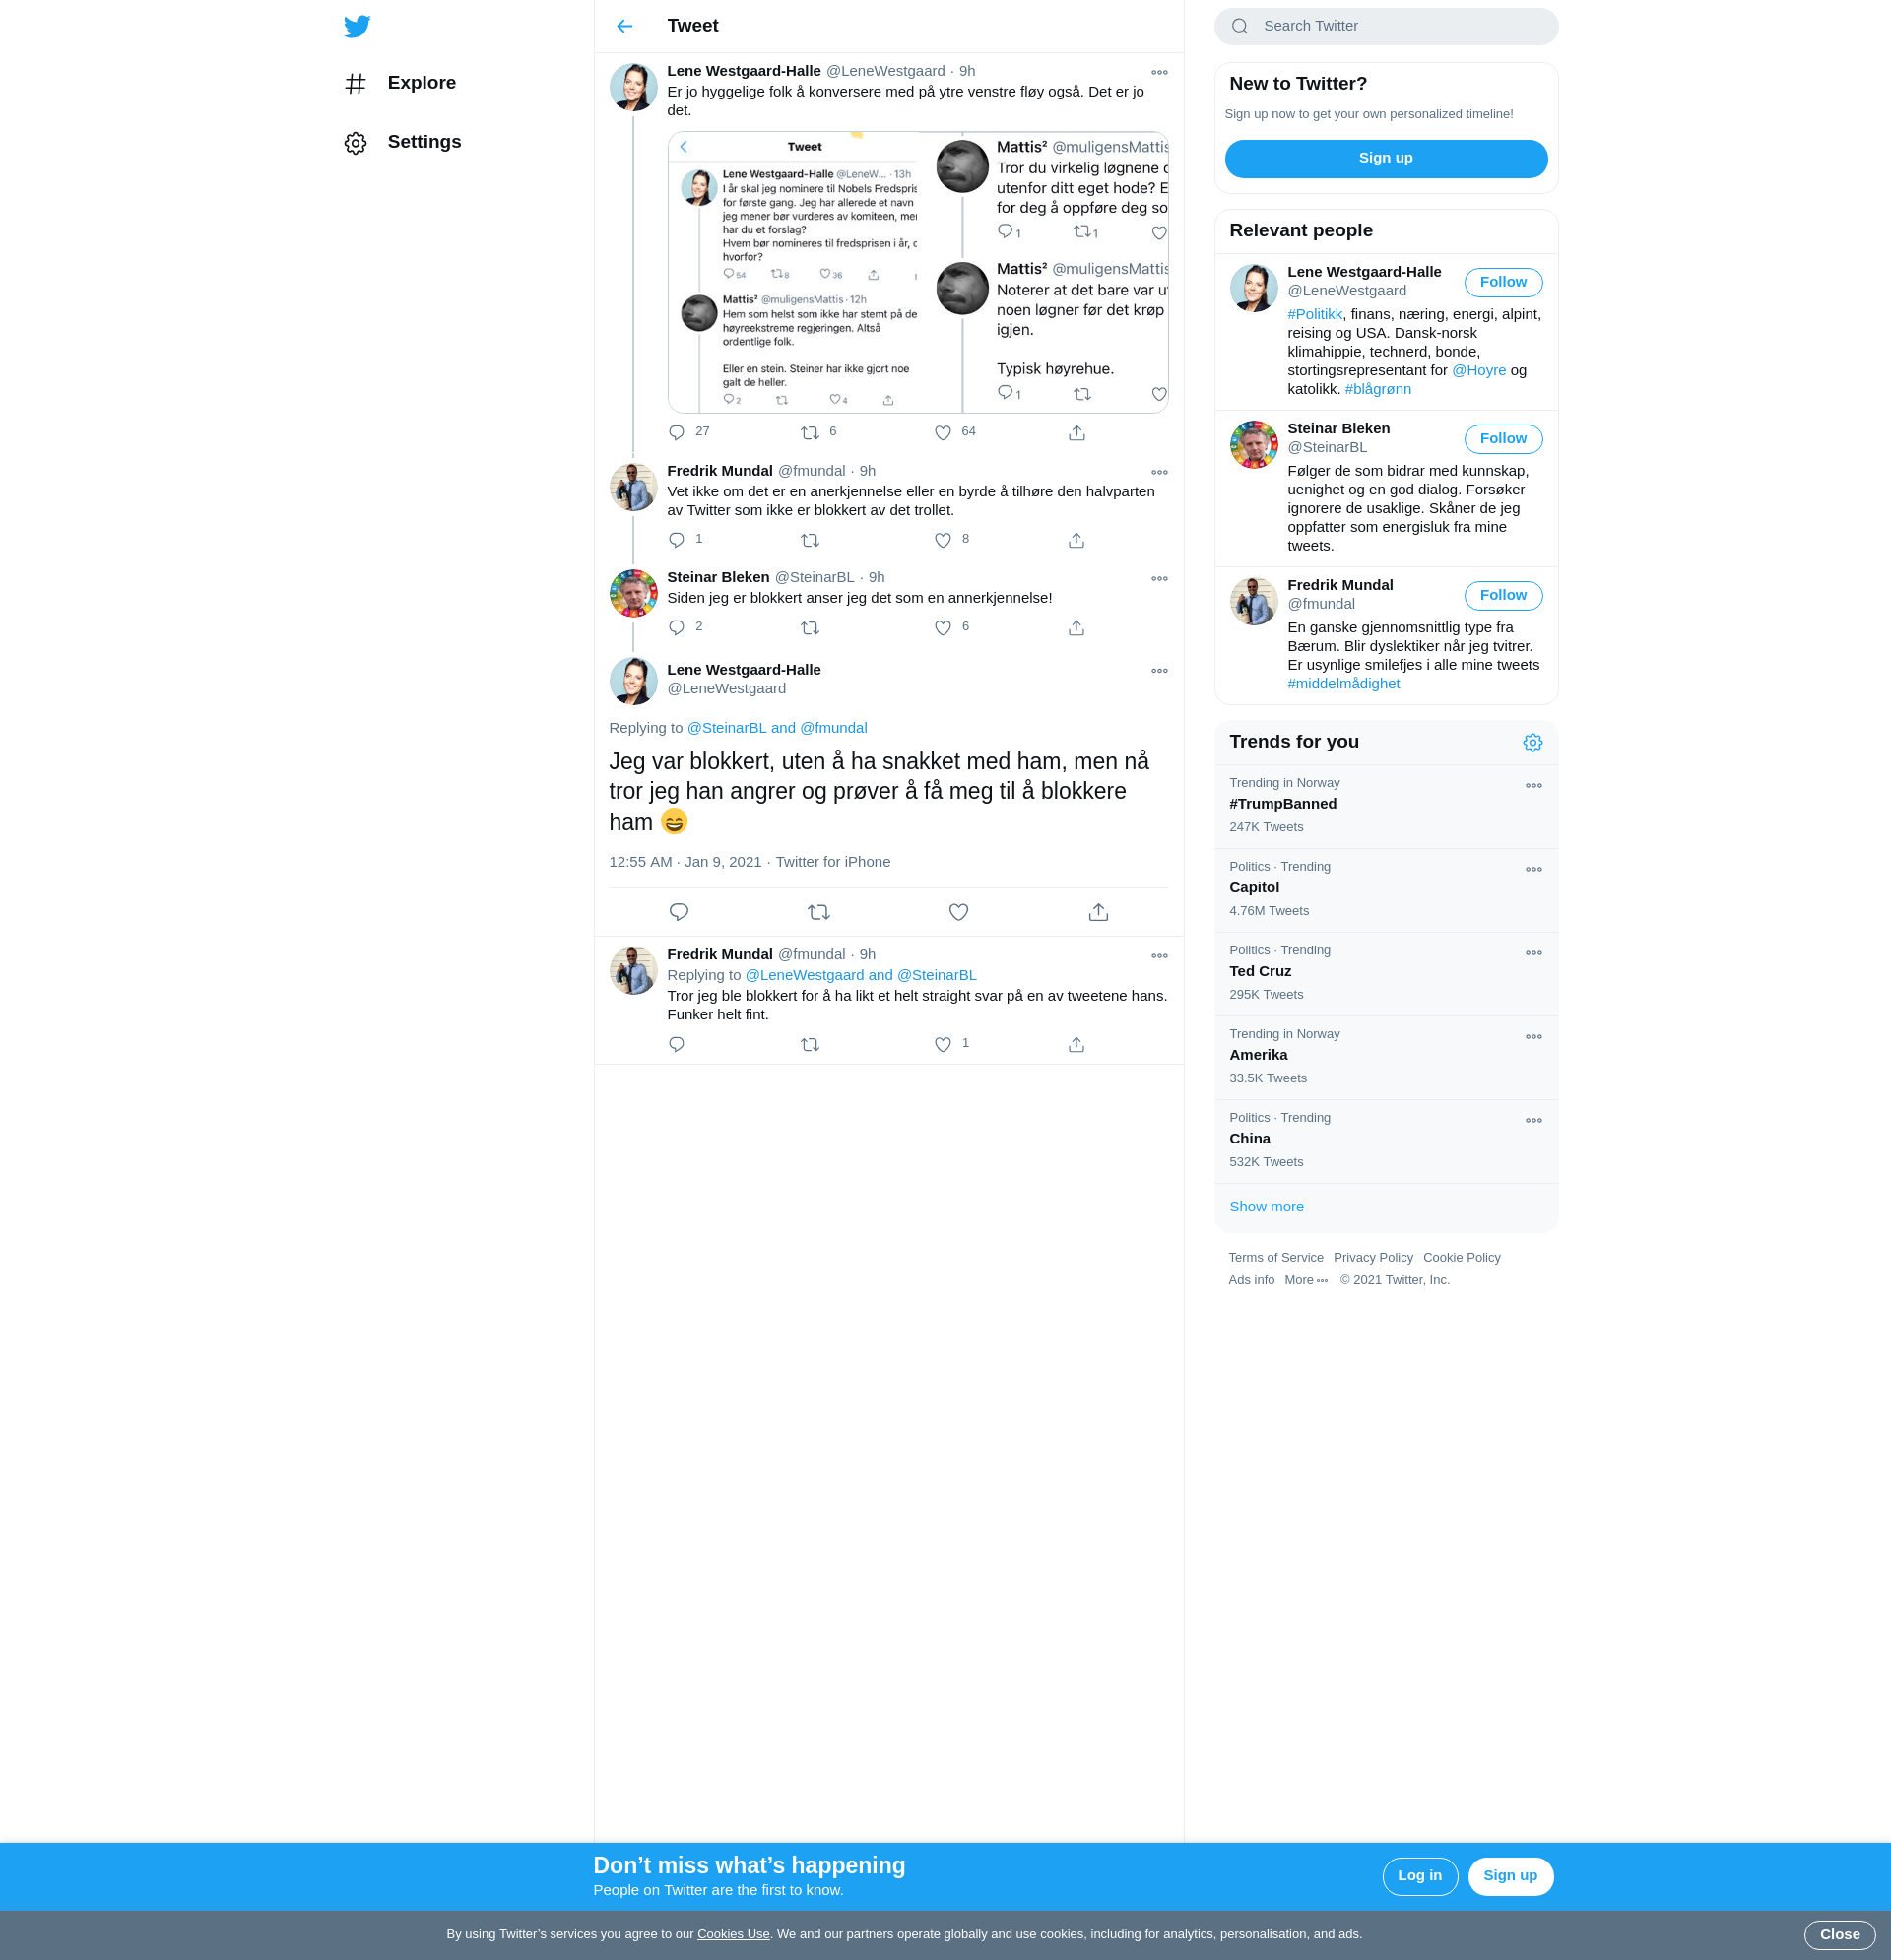Open the Cookies Use link in cookie notice
This screenshot has width=1891, height=1960.
733,1934
